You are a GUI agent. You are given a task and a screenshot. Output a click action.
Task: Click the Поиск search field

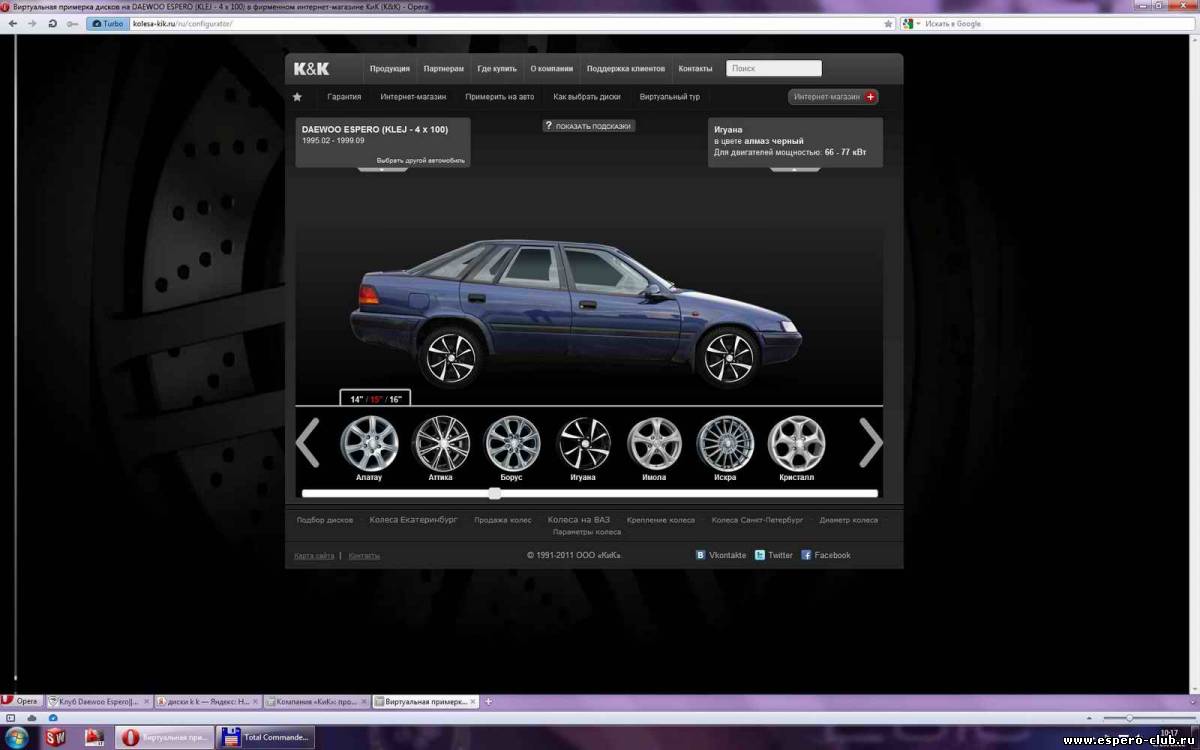[x=774, y=69]
